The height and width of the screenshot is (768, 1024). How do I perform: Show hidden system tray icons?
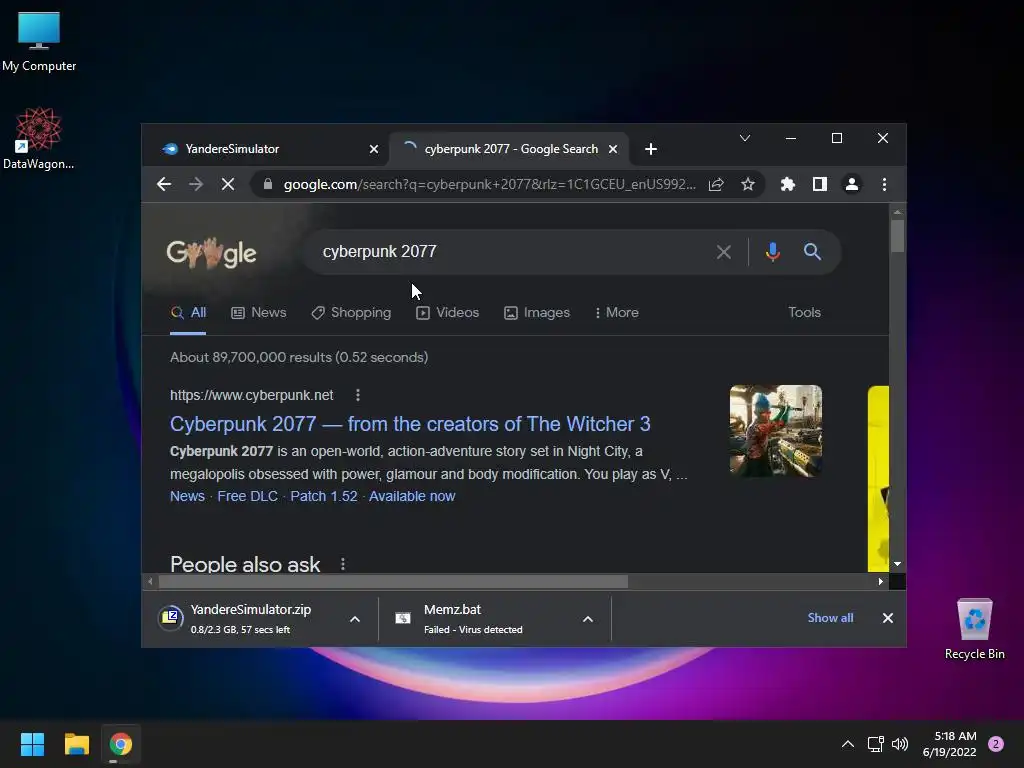click(x=848, y=744)
